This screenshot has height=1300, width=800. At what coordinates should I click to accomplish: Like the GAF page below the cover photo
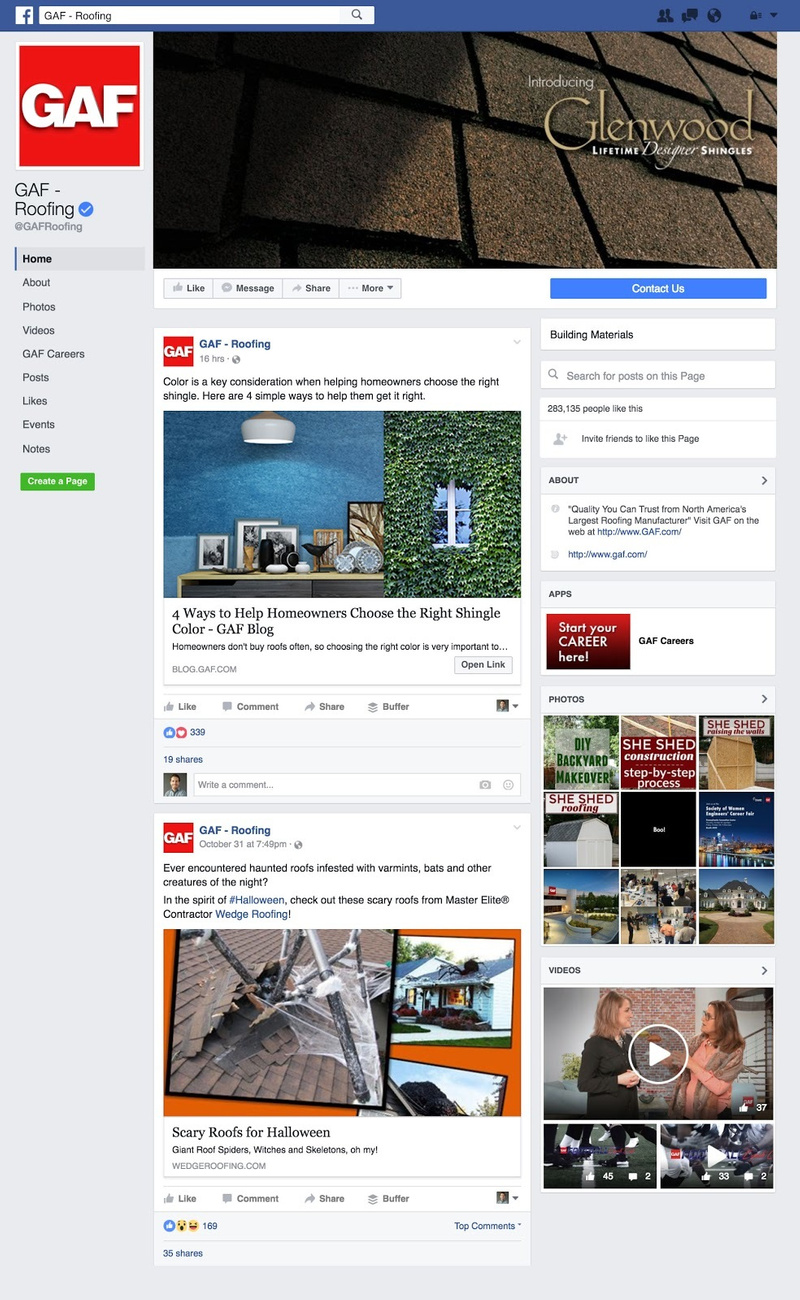click(188, 288)
